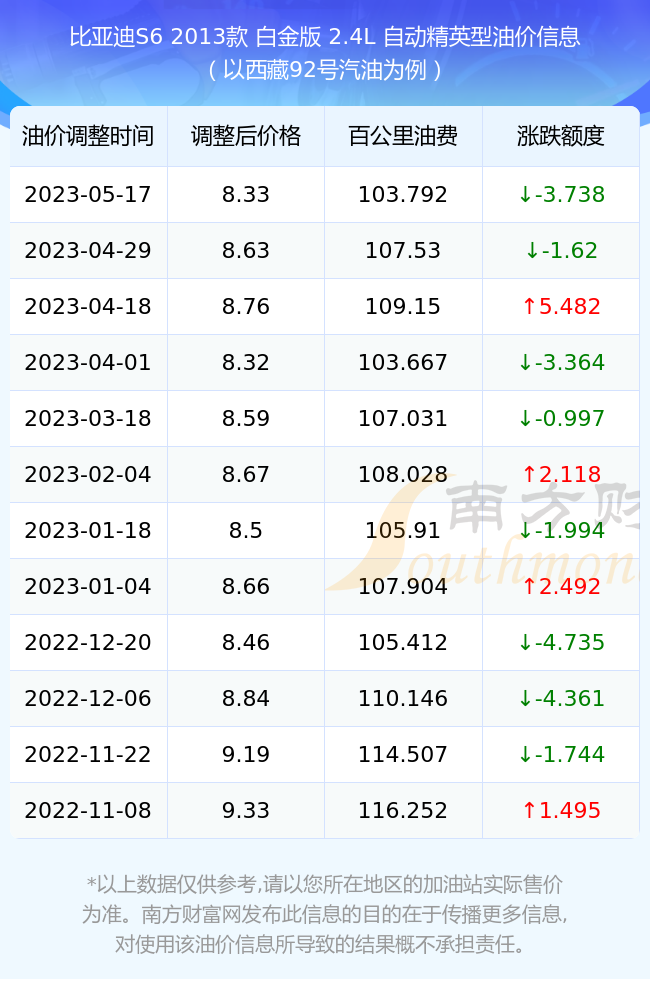Select date cell 2023-04-01
The image size is (650, 1000).
coord(88,363)
